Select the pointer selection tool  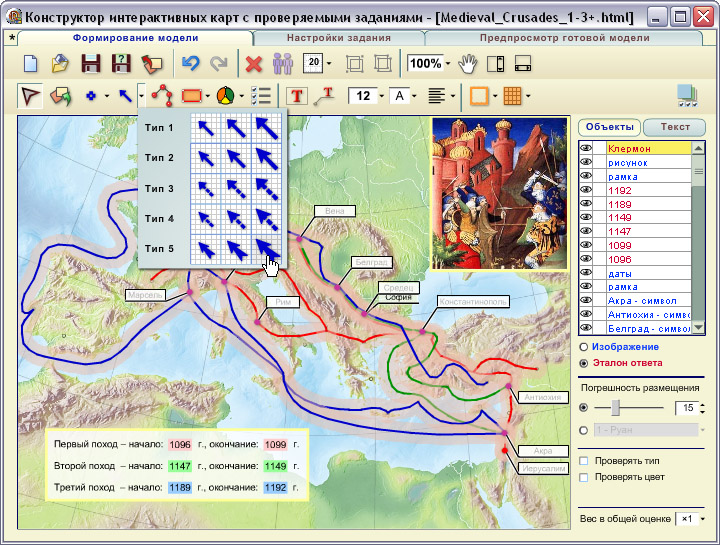pos(30,96)
